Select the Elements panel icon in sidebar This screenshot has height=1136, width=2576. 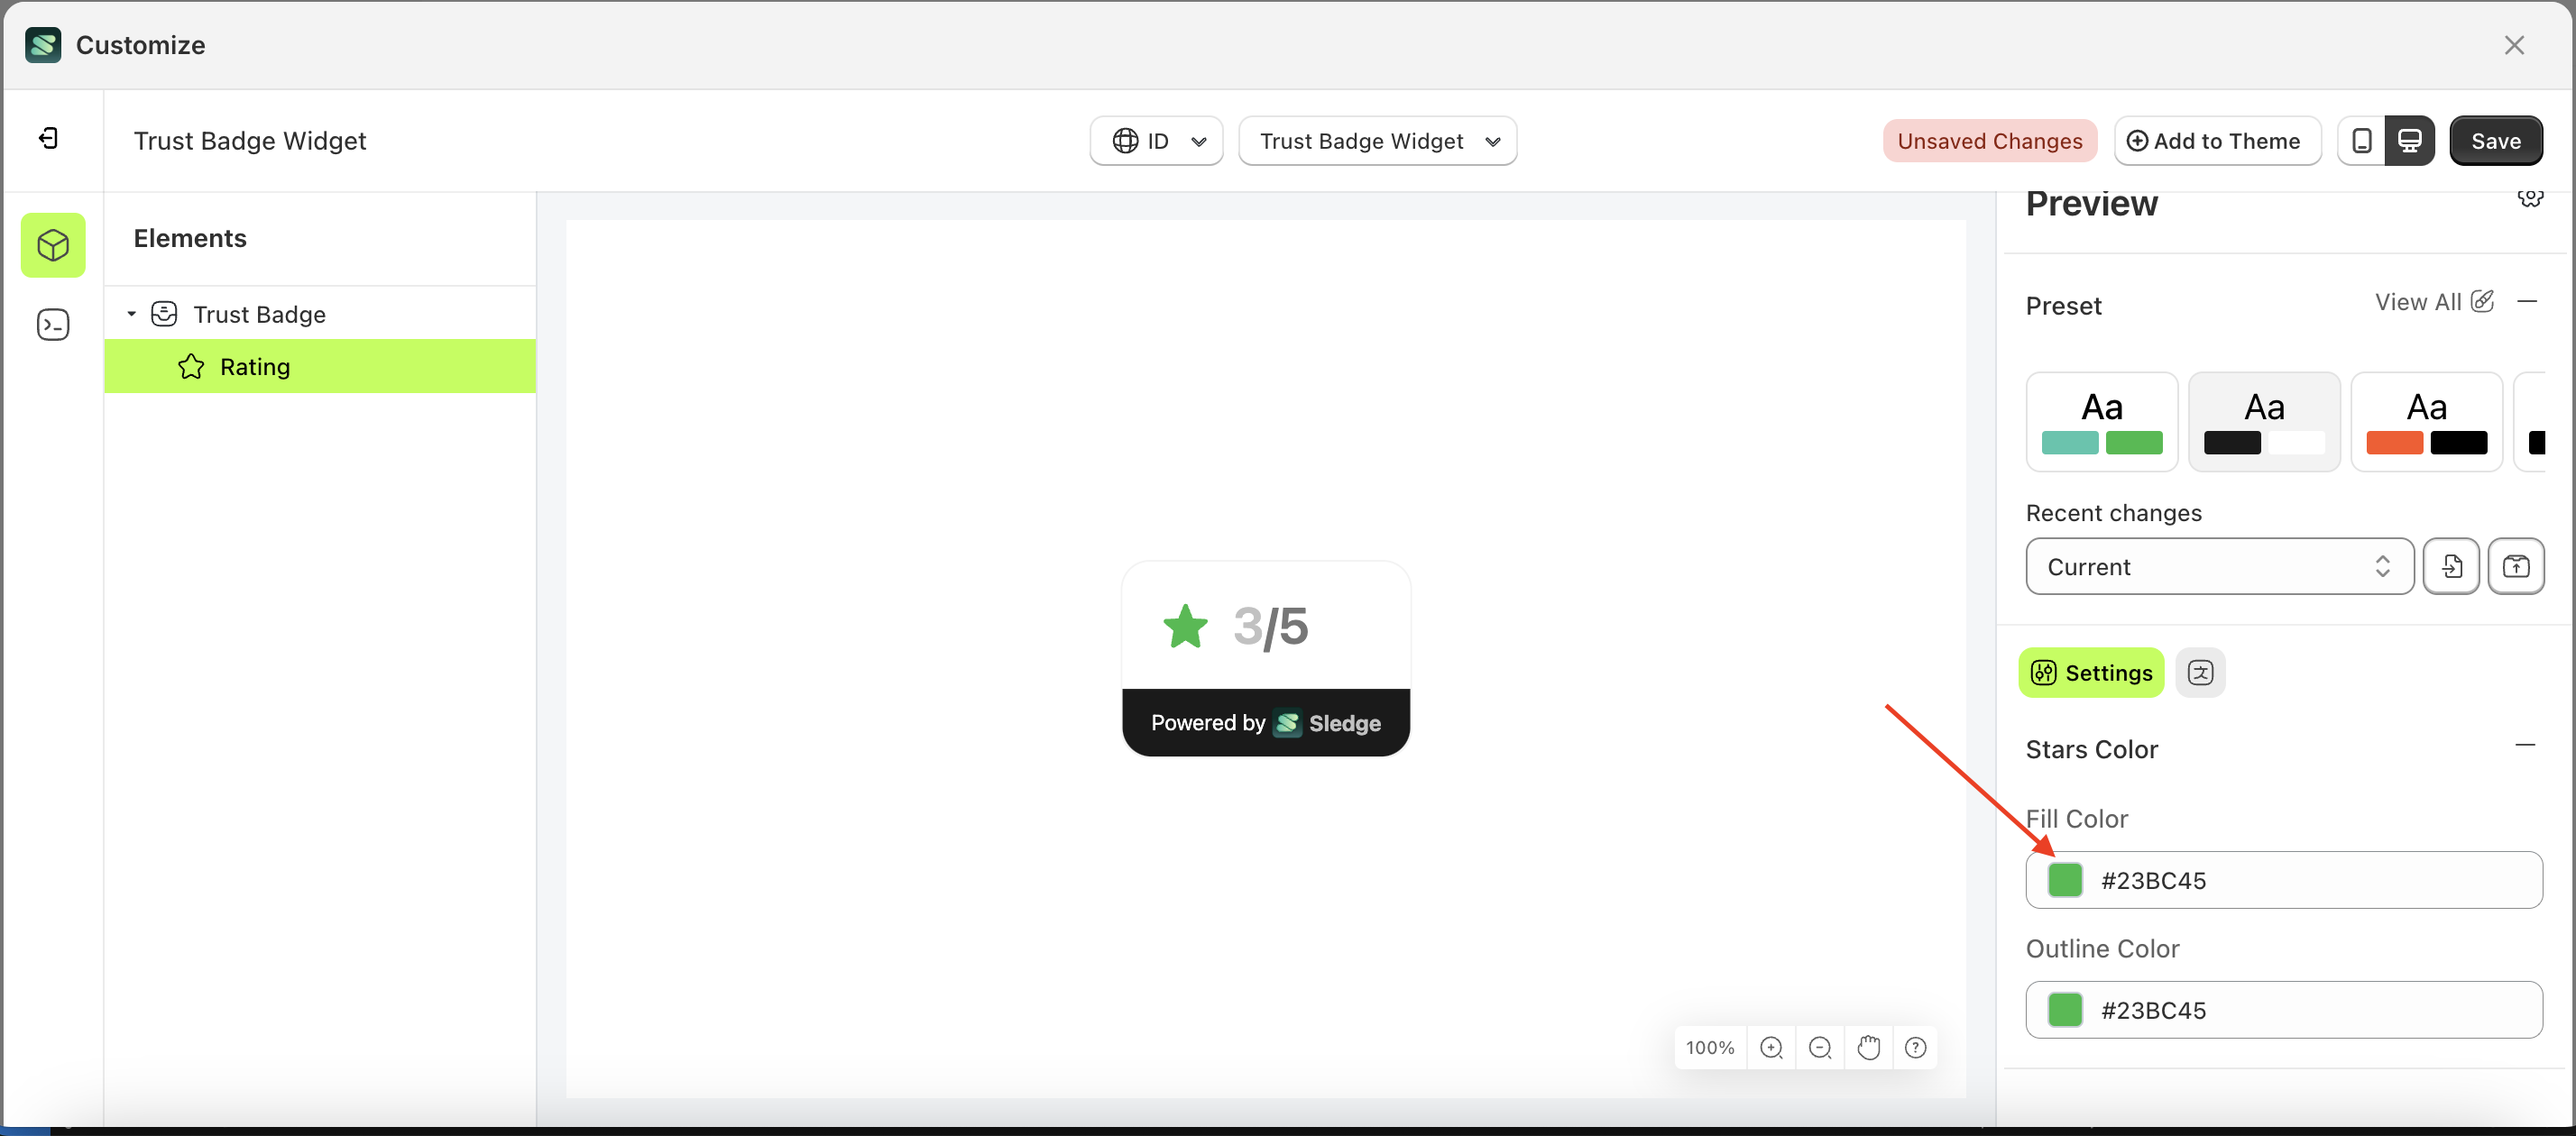point(52,245)
